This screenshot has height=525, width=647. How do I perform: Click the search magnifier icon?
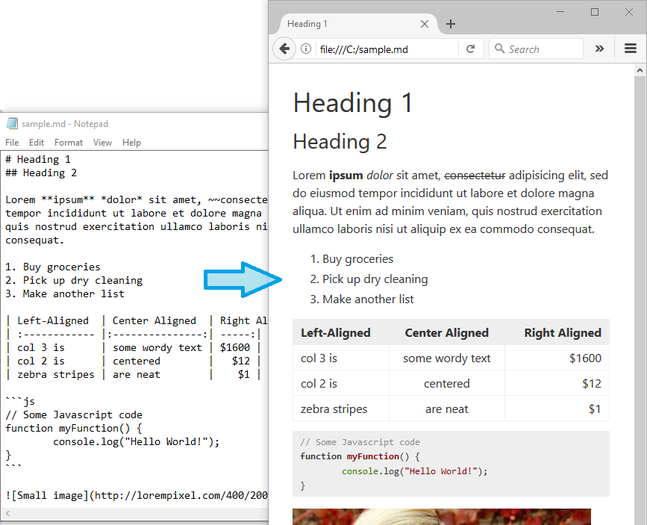coord(498,49)
